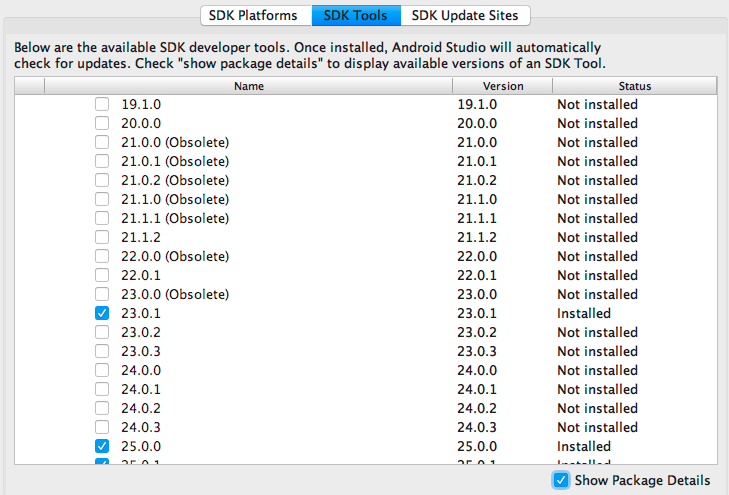The image size is (729, 495).
Task: Select the 24.0.0 name entry
Action: 141,370
